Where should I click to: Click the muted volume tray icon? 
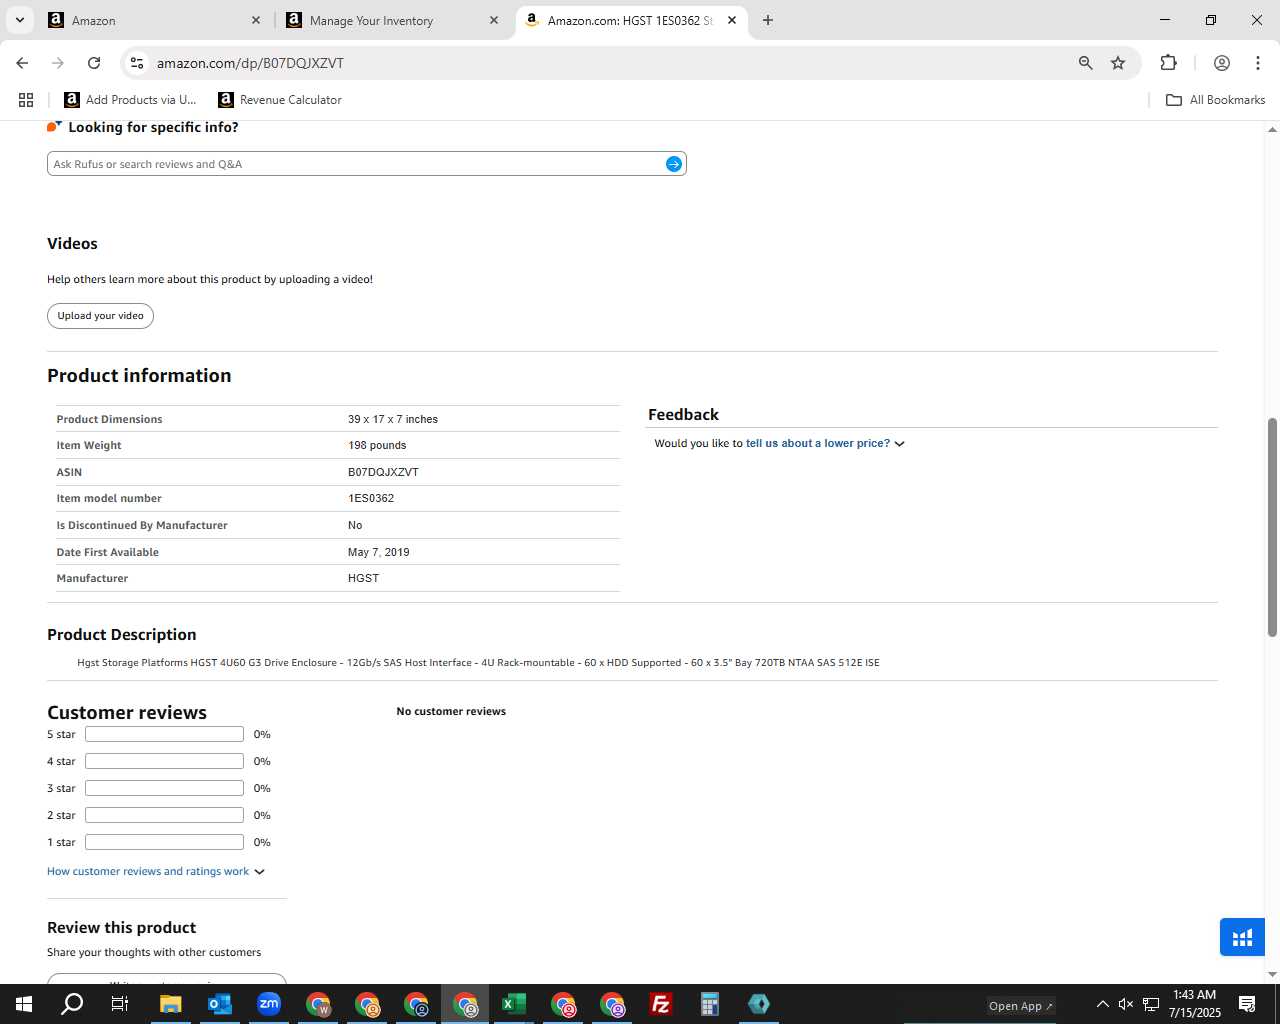pos(1126,1004)
